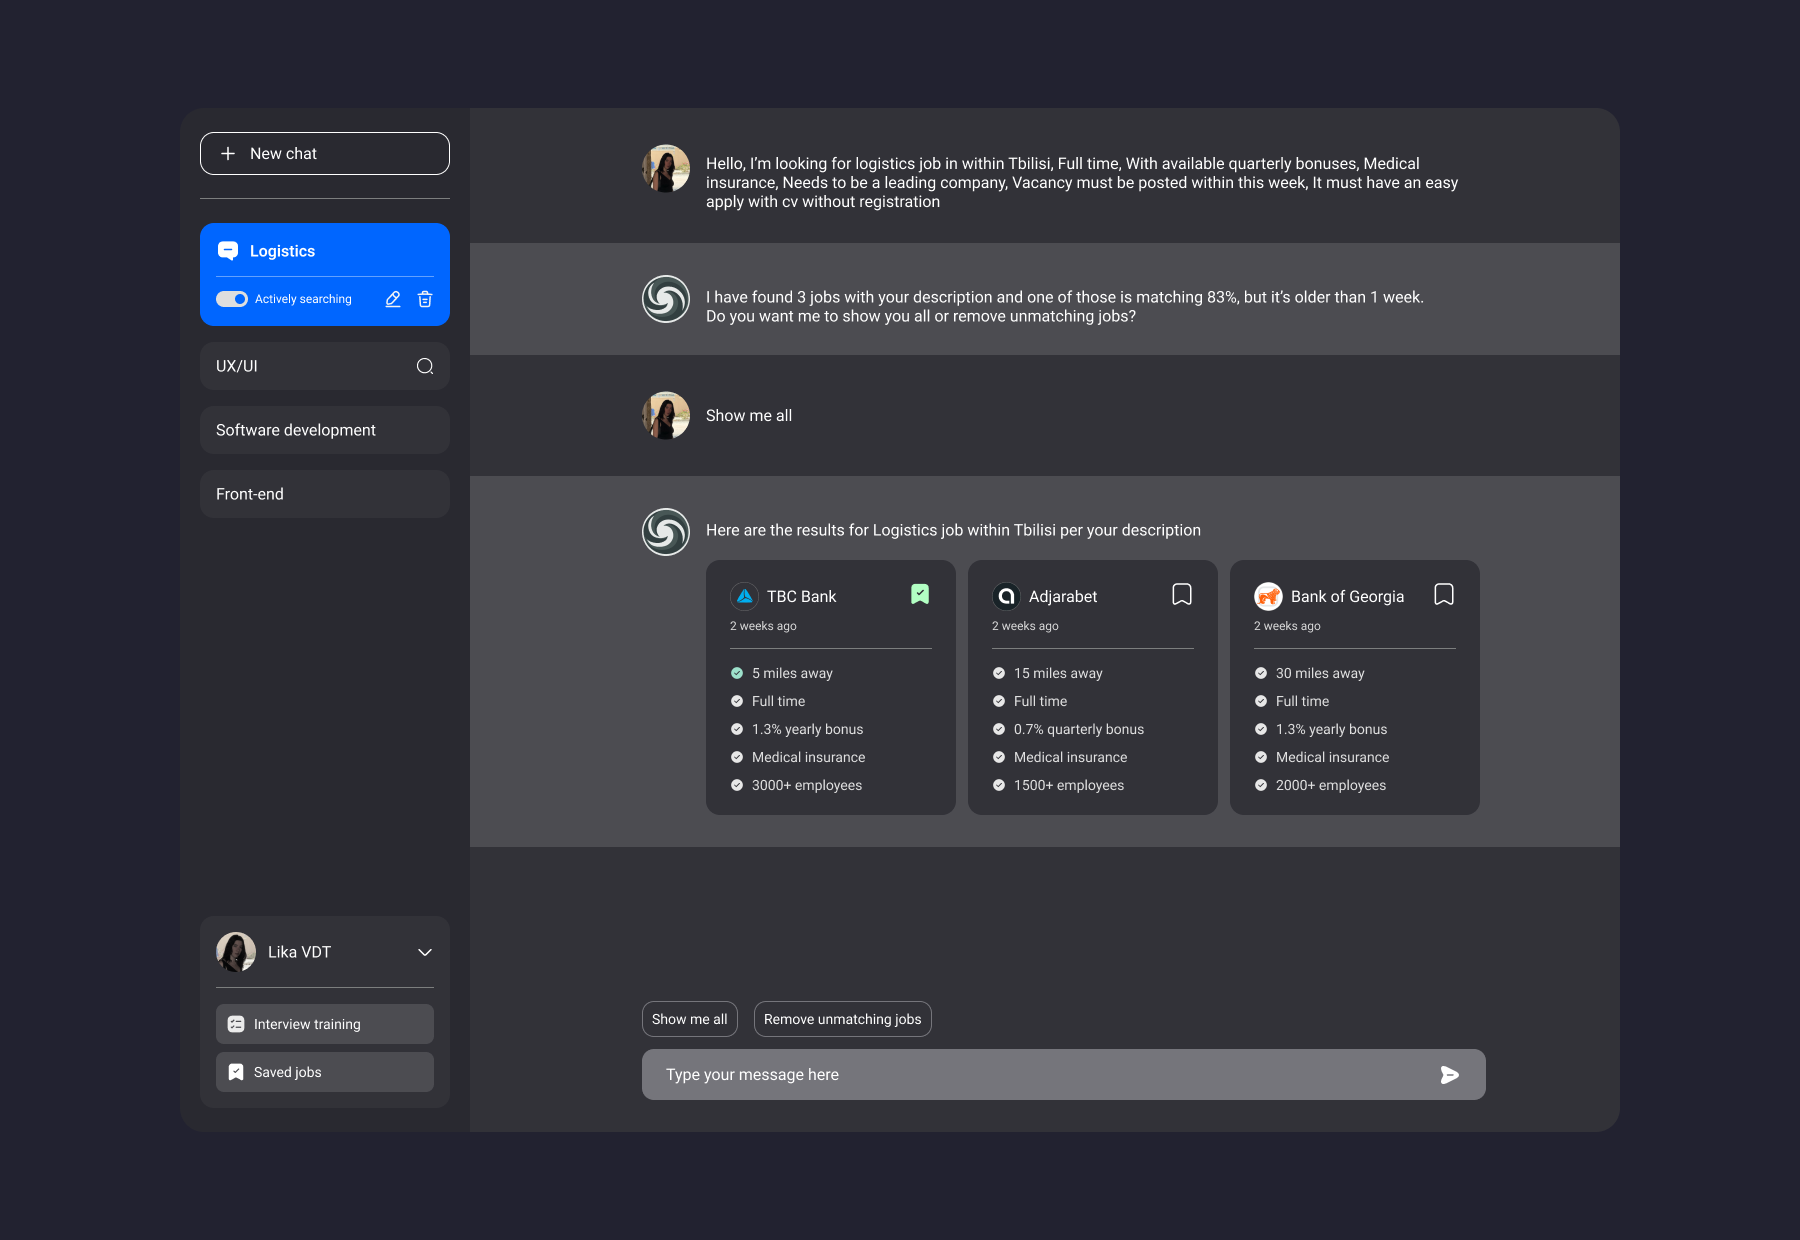Click Adjarabet company name
The image size is (1800, 1240).
pos(1063,596)
